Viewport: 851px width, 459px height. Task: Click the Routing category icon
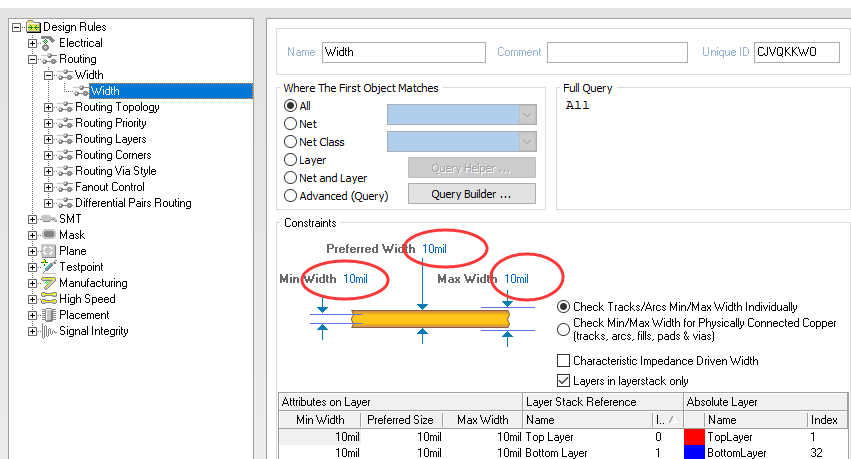(49, 59)
